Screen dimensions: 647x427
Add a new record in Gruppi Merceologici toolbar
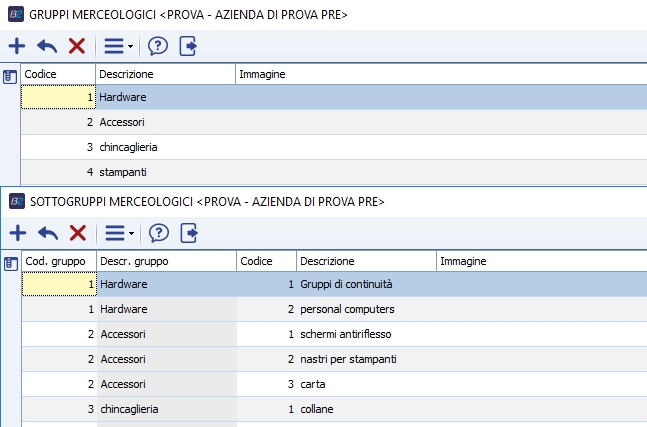(x=17, y=45)
